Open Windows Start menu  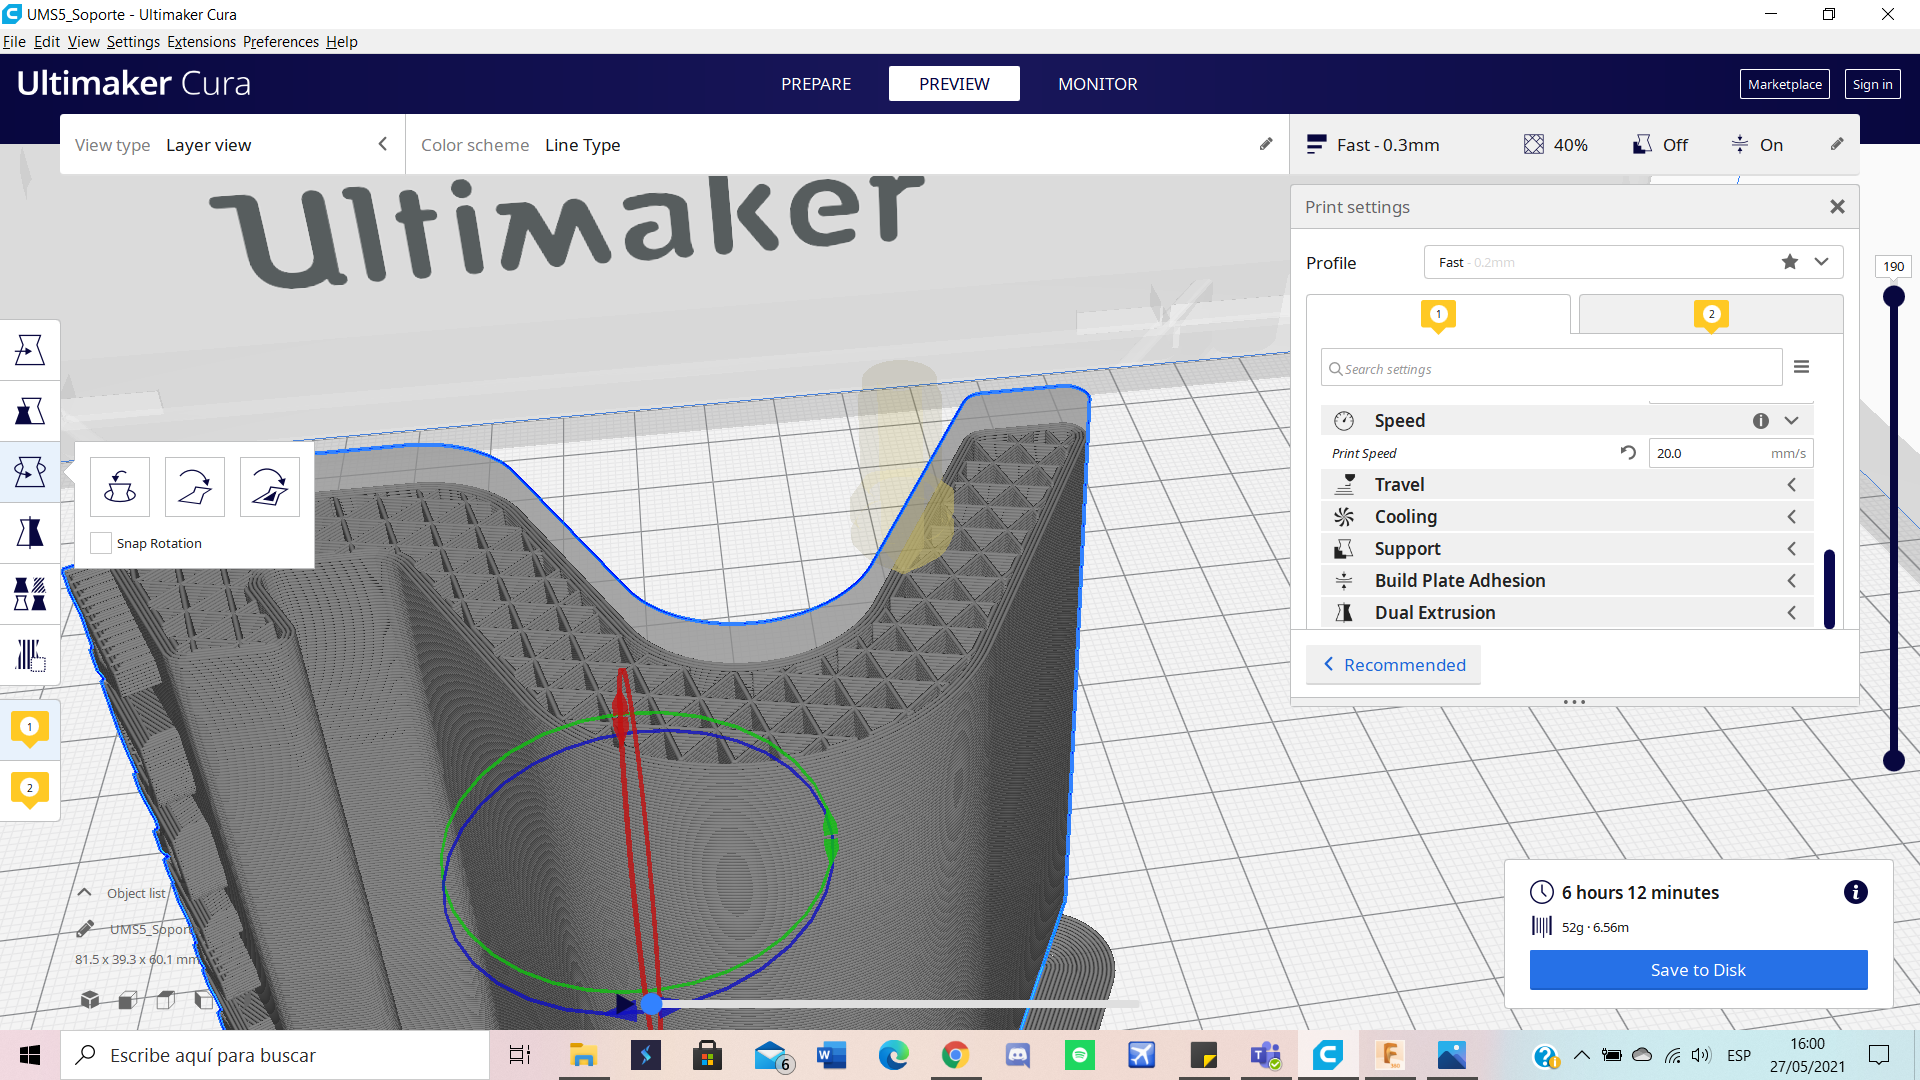click(x=30, y=1055)
